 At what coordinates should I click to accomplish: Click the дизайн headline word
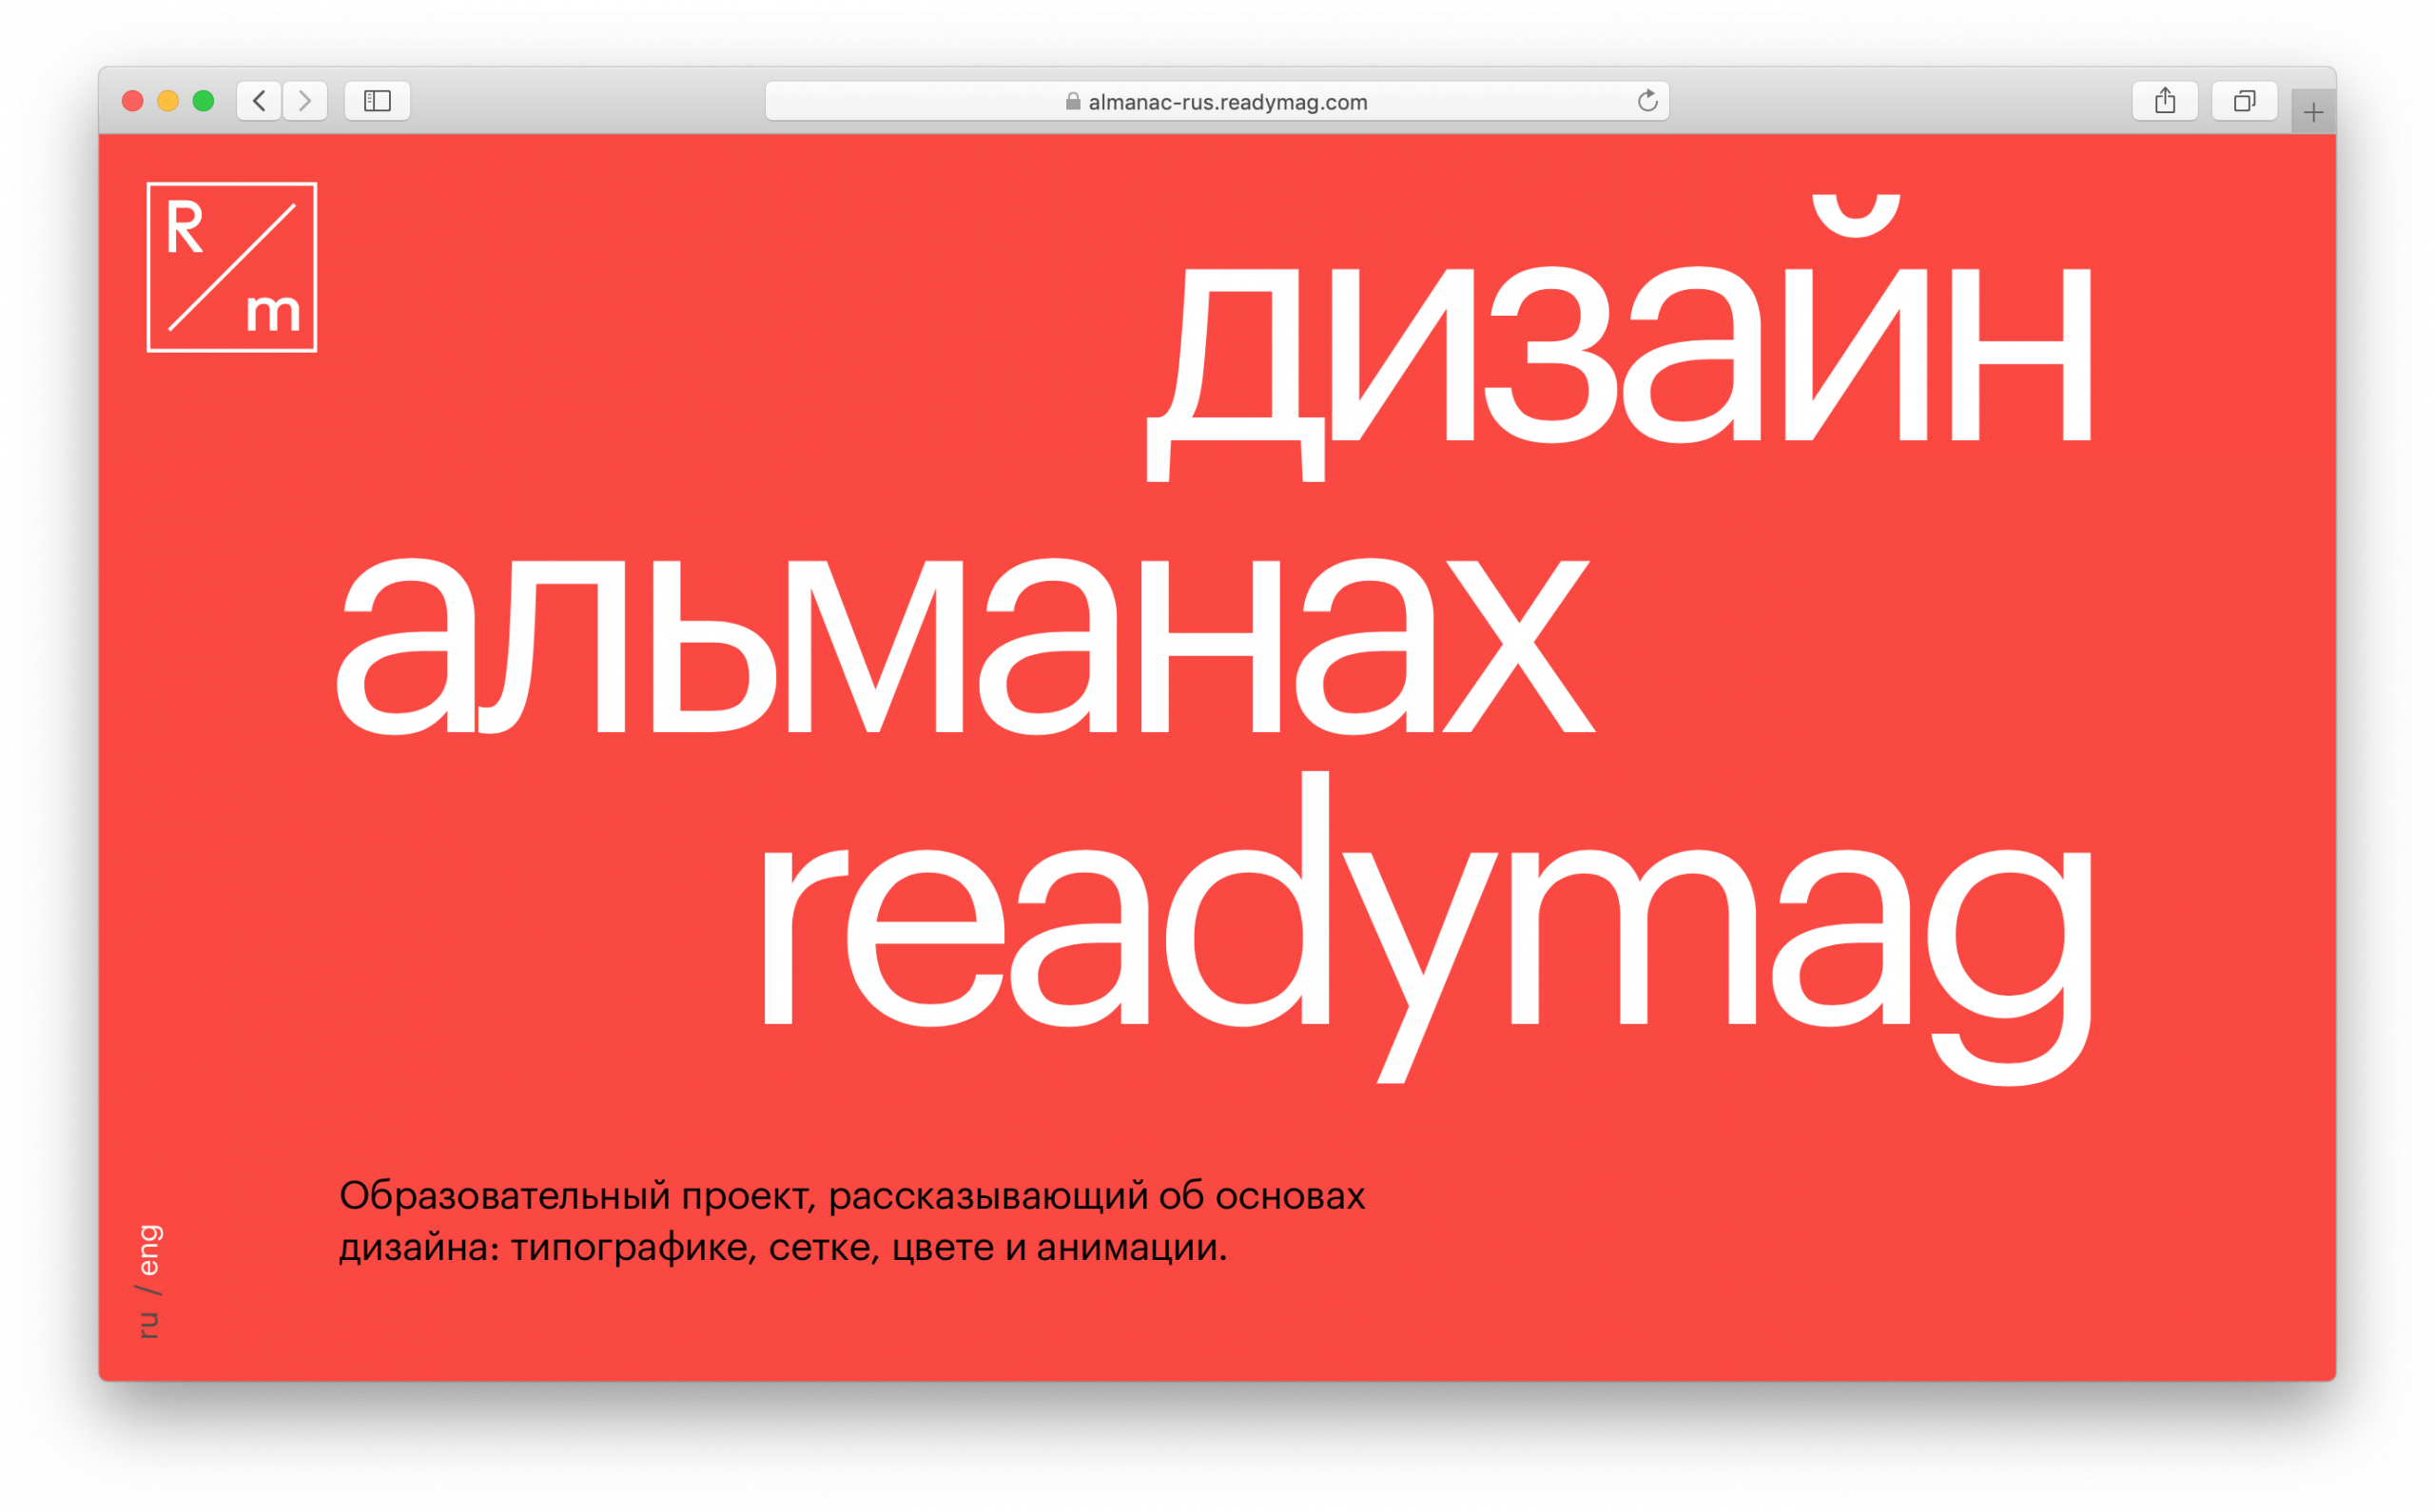tap(1619, 339)
